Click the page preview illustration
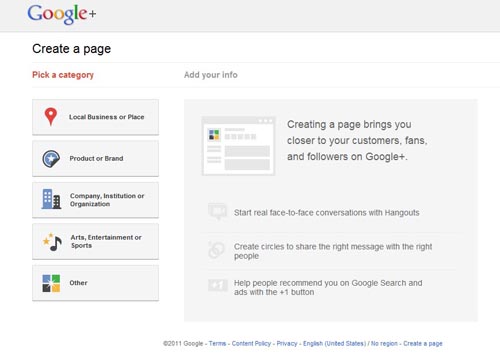Image resolution: width=500 pixels, height=360 pixels. click(x=239, y=146)
